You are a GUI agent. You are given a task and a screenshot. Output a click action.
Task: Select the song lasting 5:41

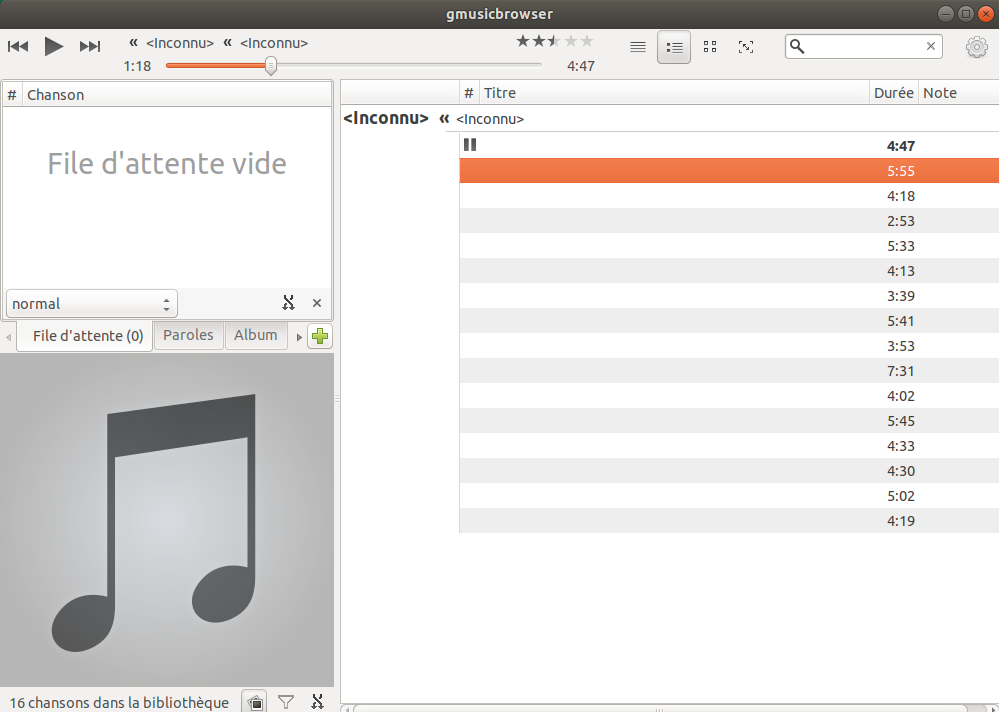pos(729,321)
